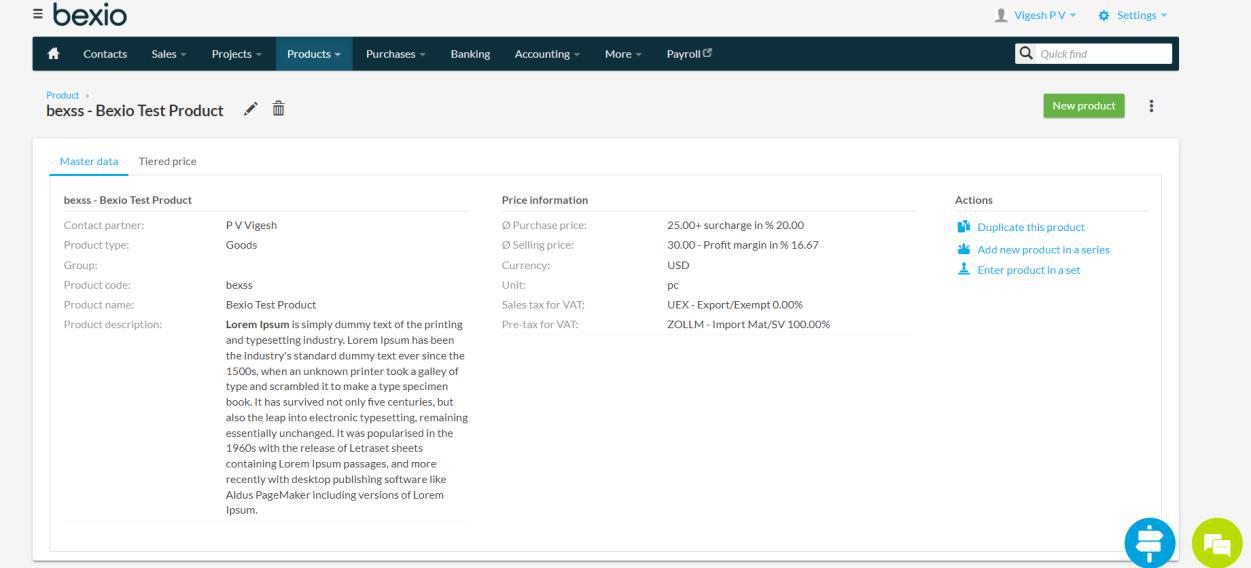The height and width of the screenshot is (568, 1251).
Task: Click Add new product in a series
Action: [1043, 249]
